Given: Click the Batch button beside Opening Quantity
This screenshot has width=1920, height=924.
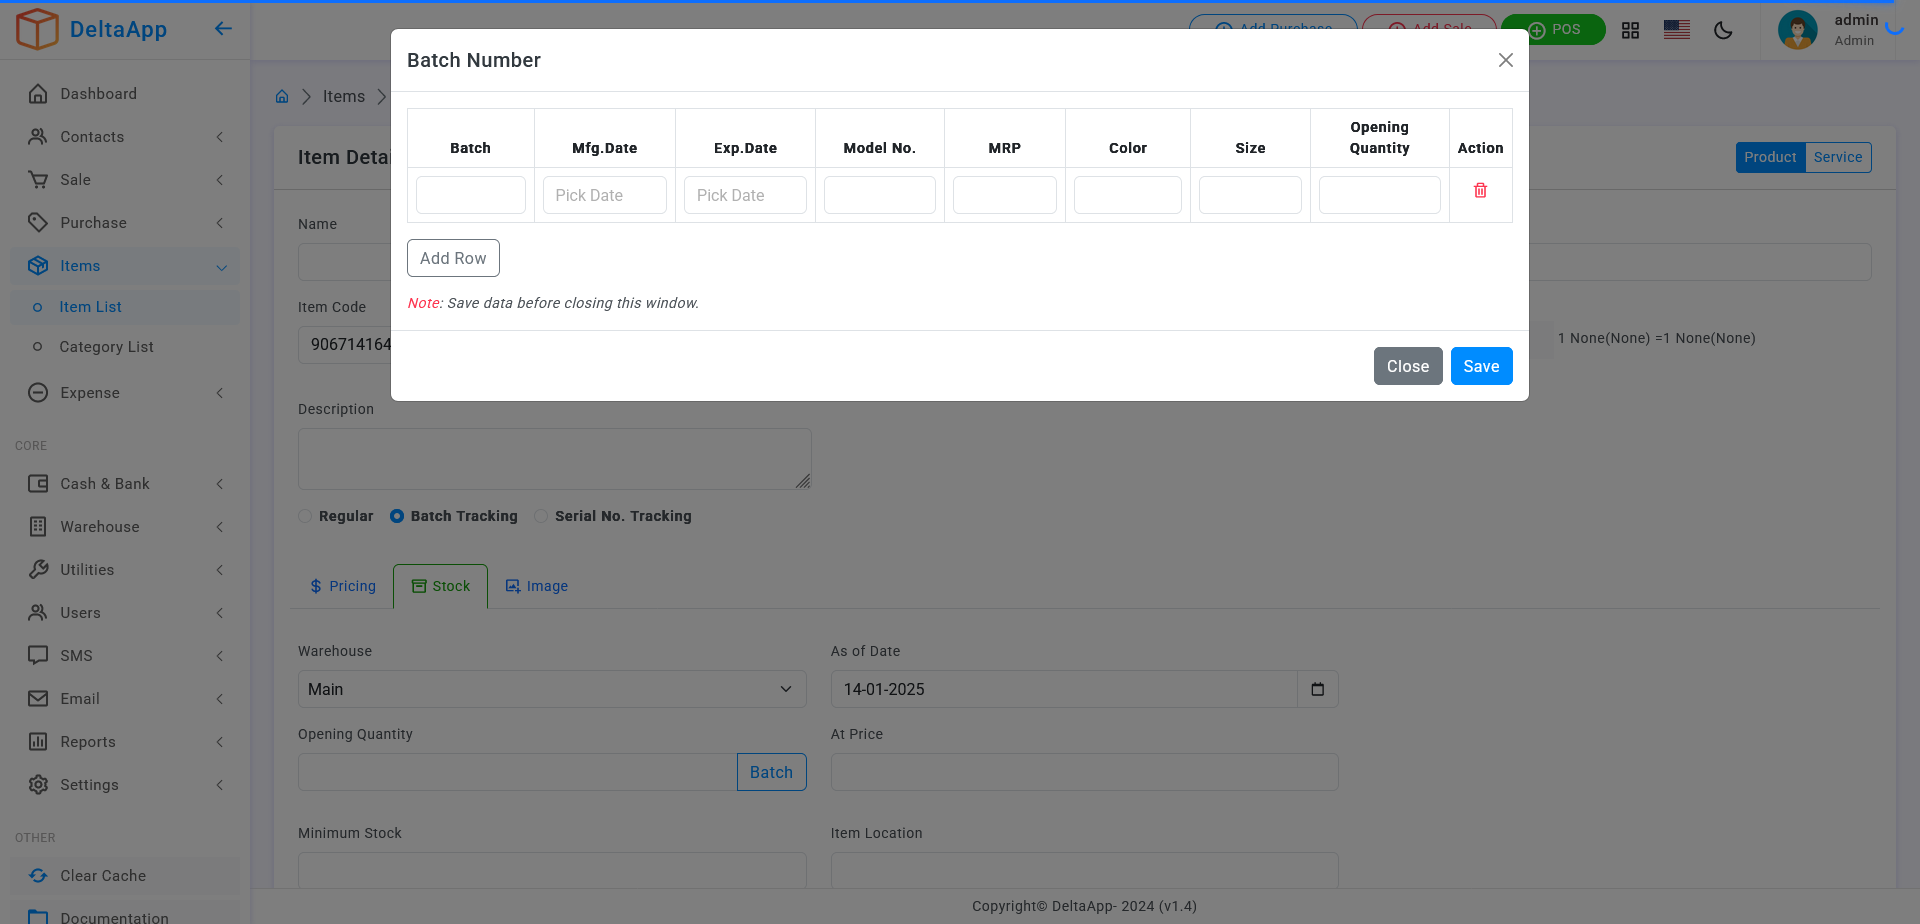Looking at the screenshot, I should click(x=771, y=772).
